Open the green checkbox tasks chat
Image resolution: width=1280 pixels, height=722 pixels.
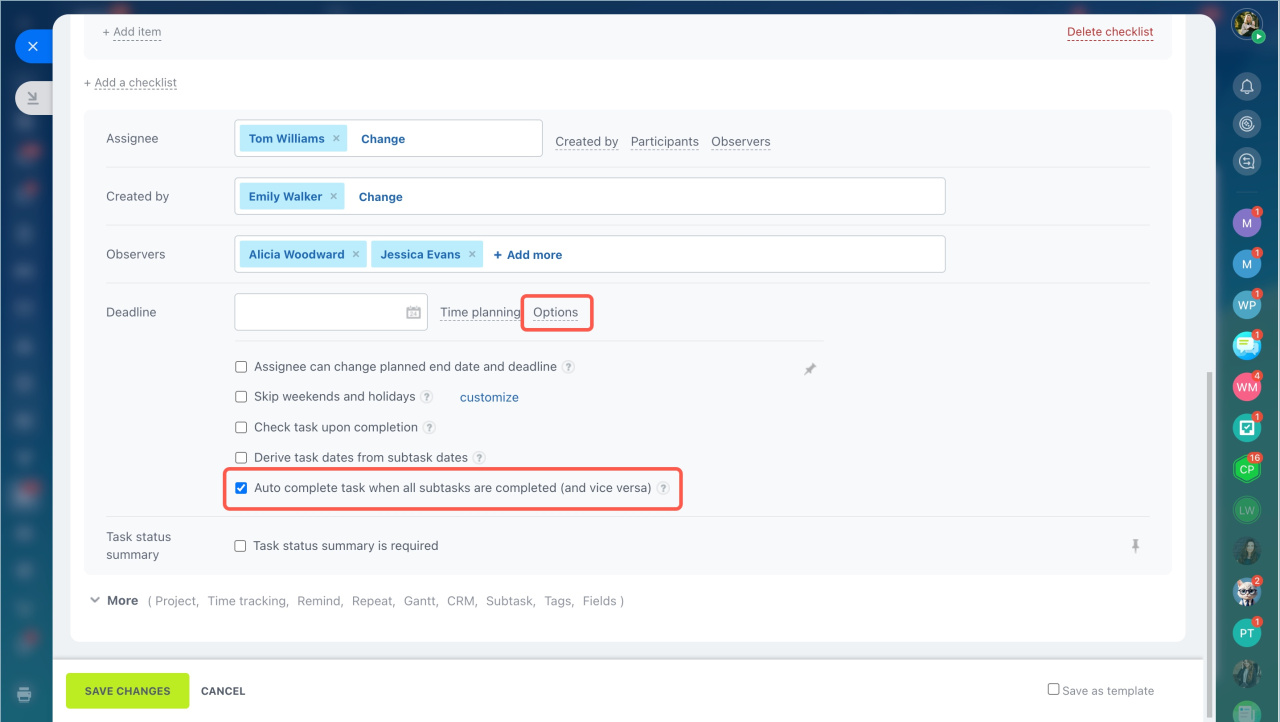pyautogui.click(x=1247, y=427)
